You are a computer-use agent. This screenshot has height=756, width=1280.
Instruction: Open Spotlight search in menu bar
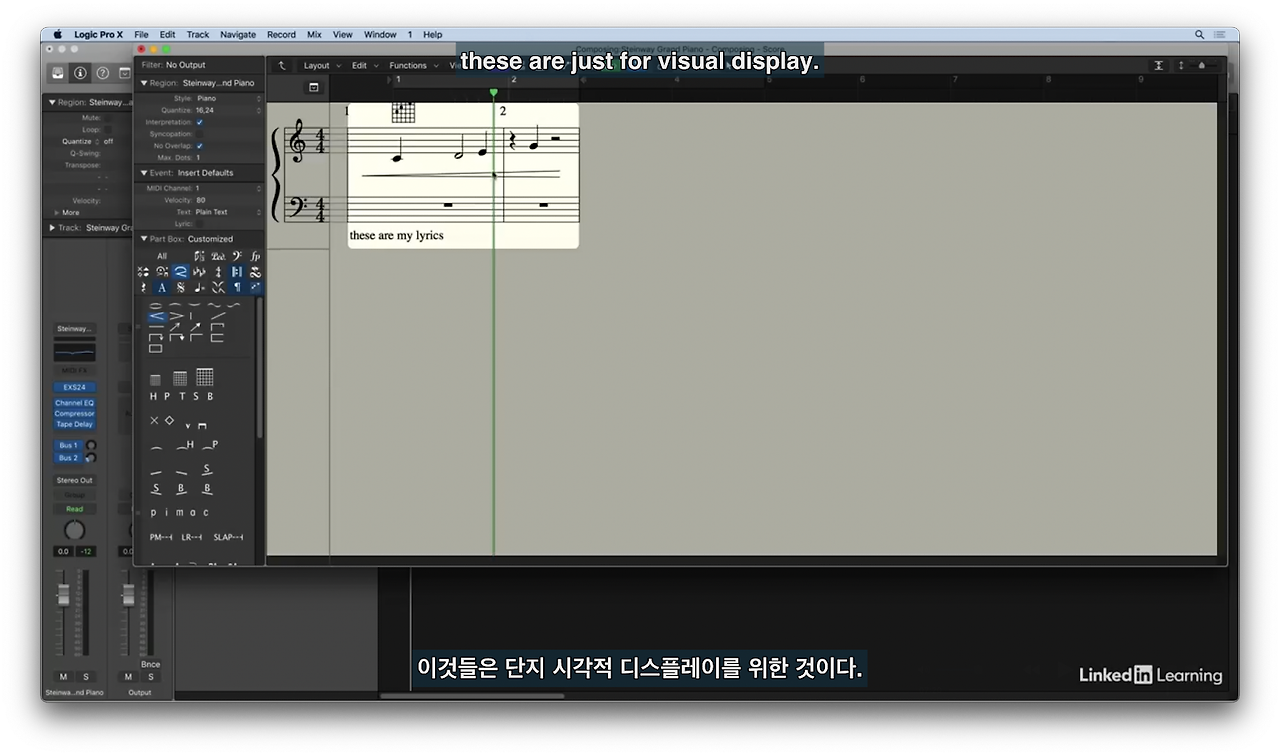point(1199,34)
